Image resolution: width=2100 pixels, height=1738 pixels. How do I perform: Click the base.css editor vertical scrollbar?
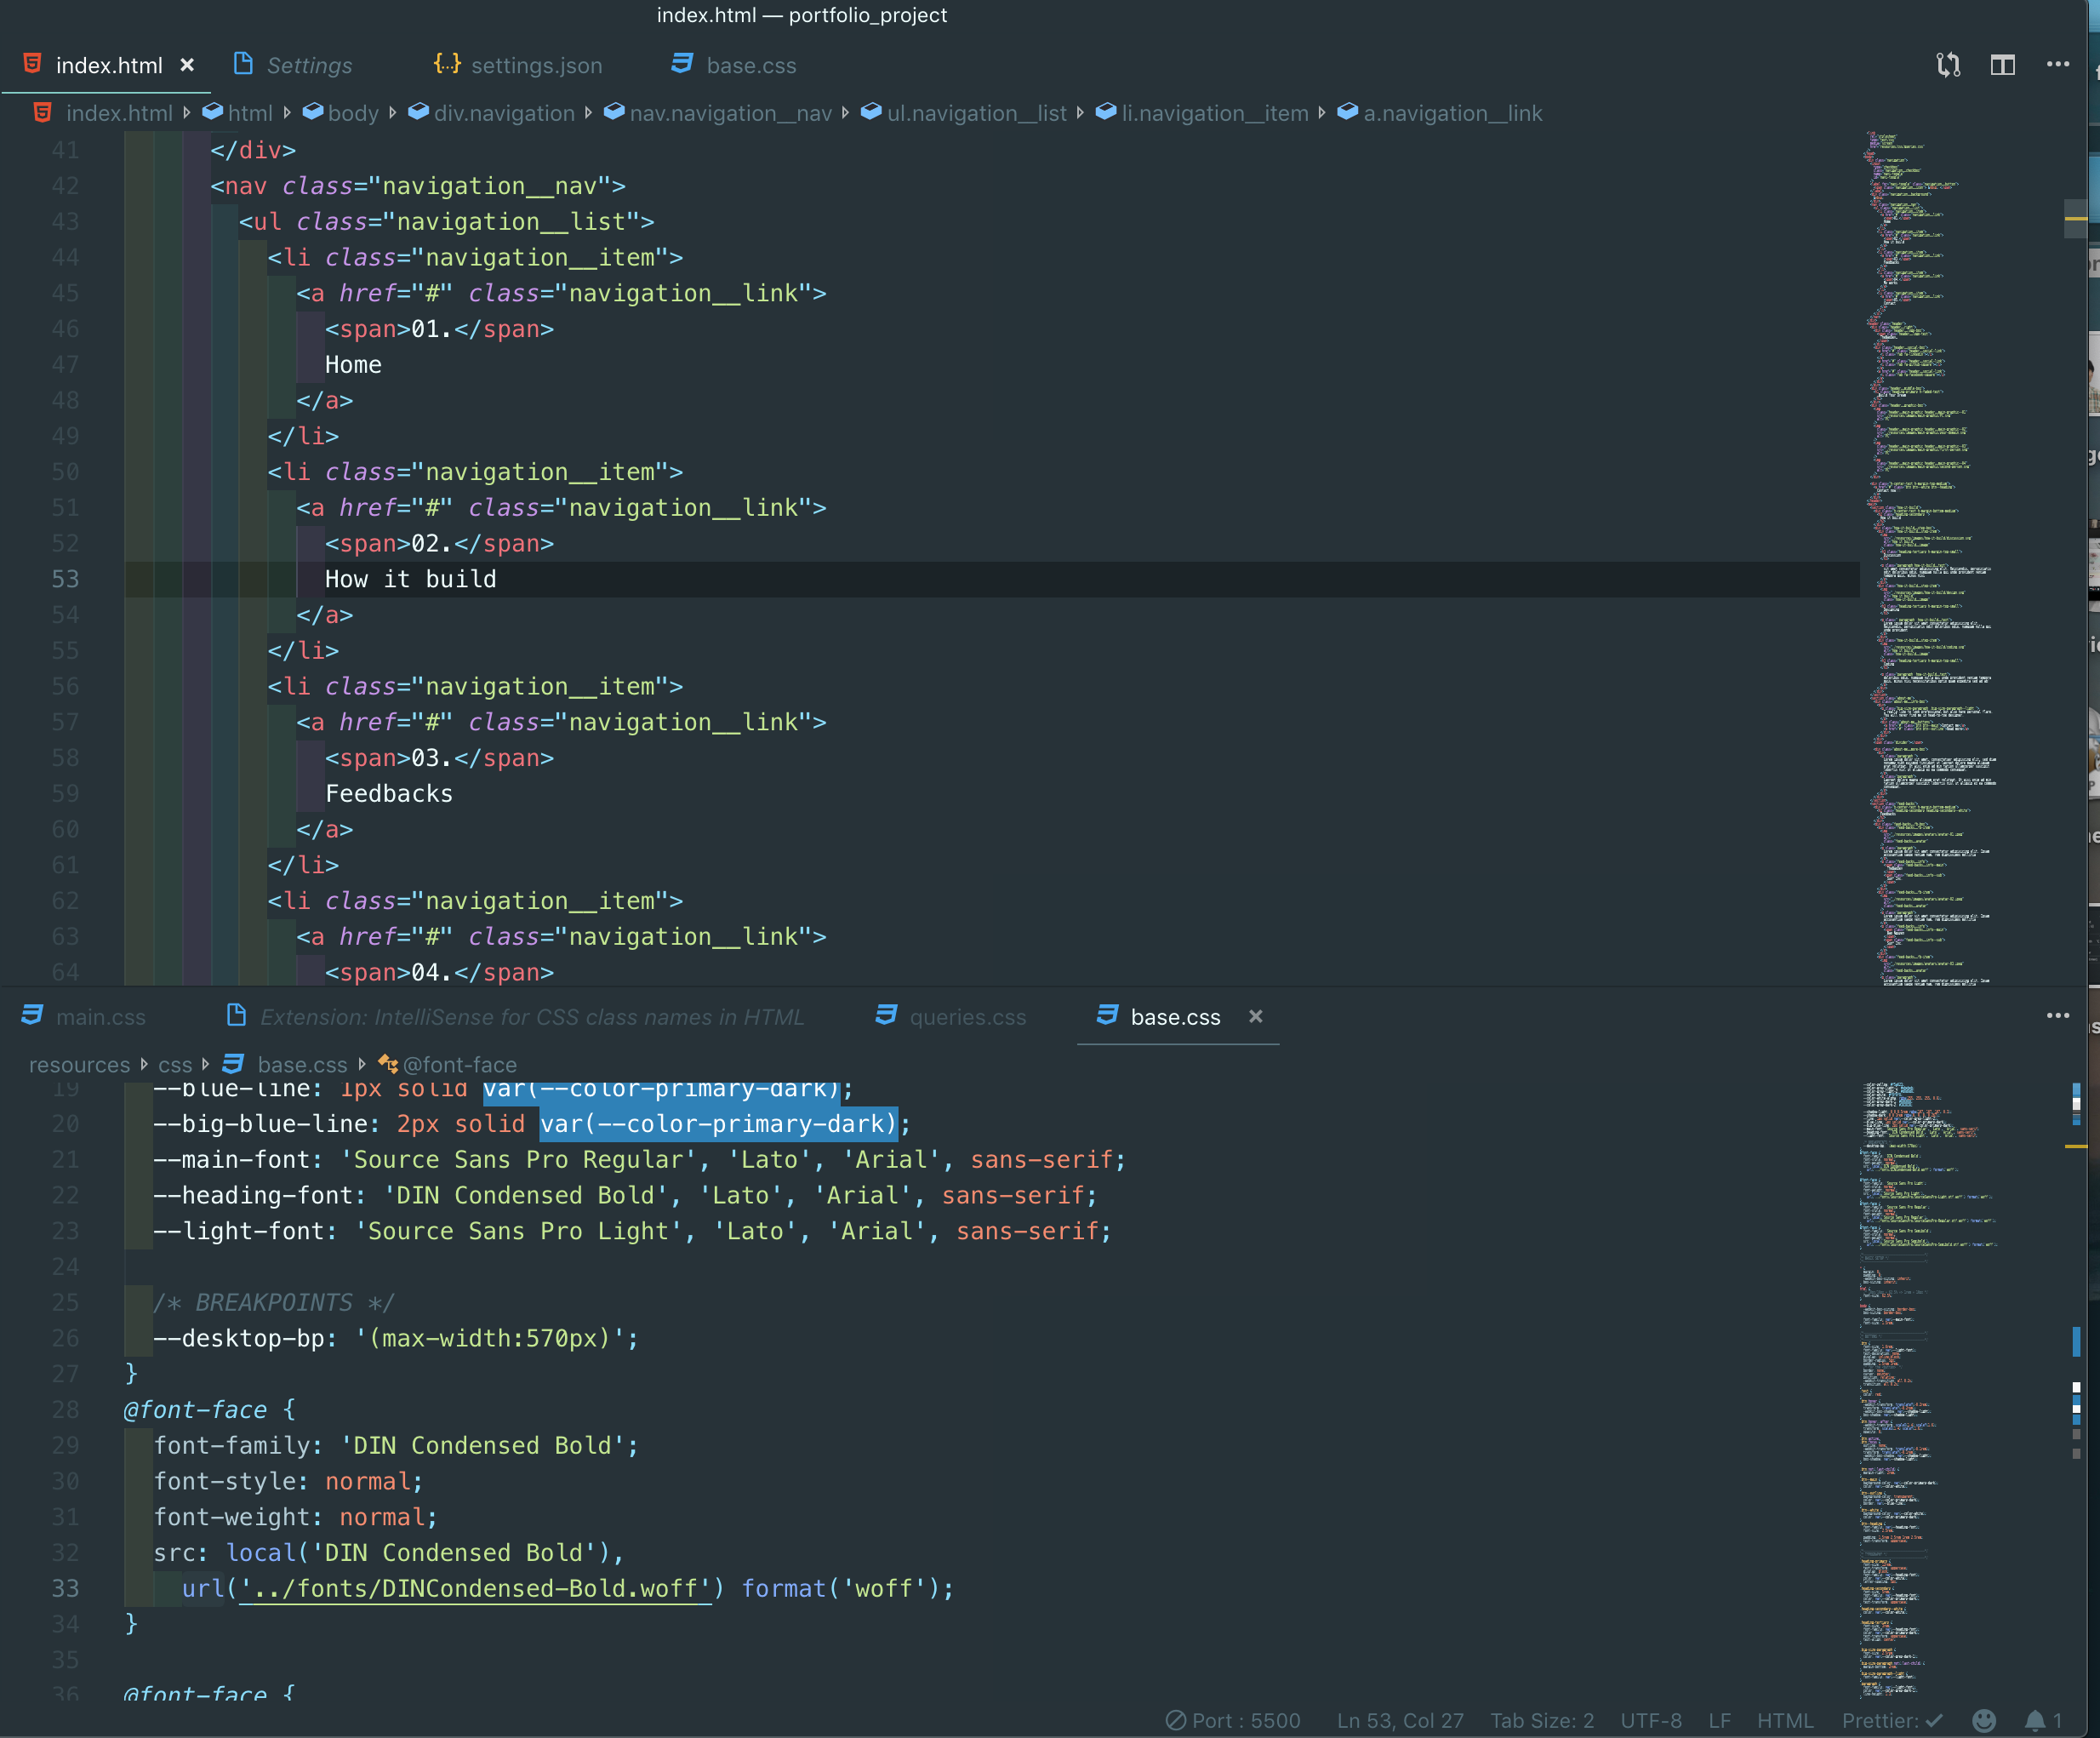point(2076,1390)
